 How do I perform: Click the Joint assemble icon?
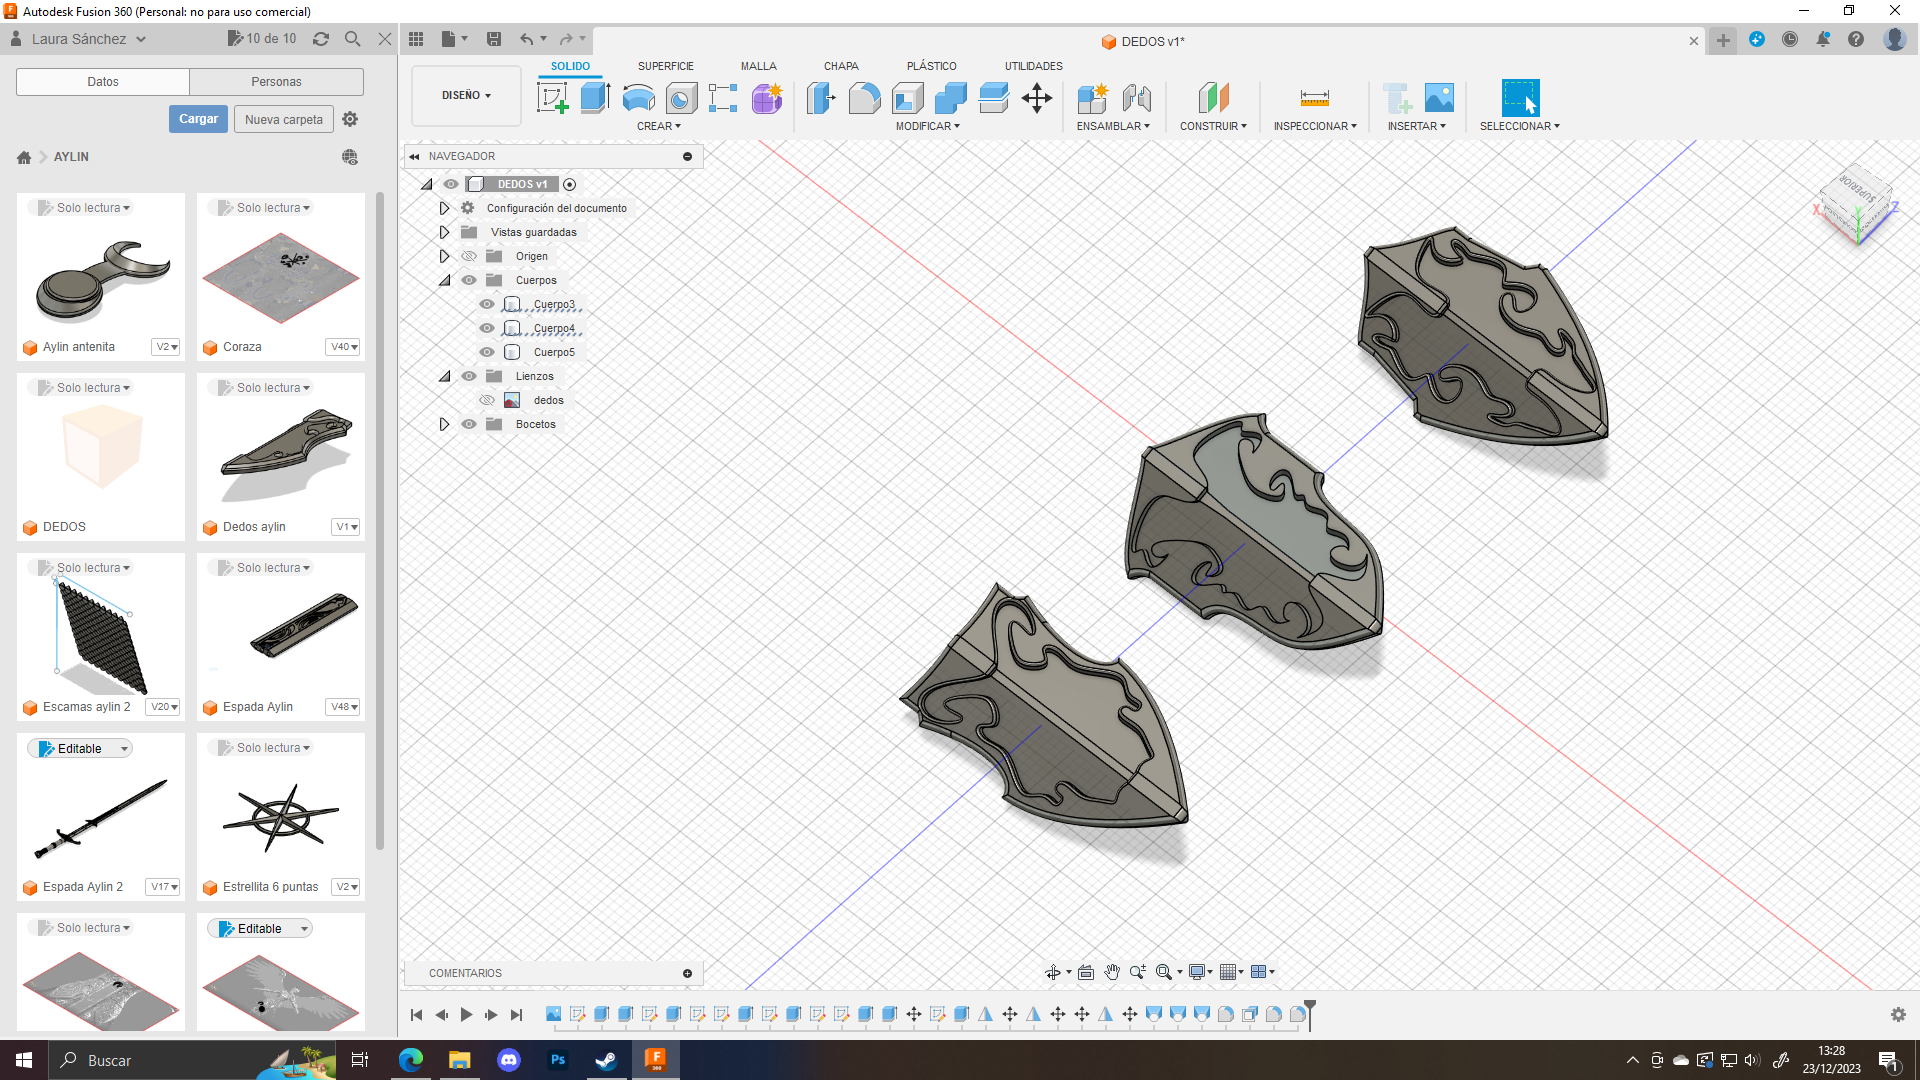(x=1136, y=98)
